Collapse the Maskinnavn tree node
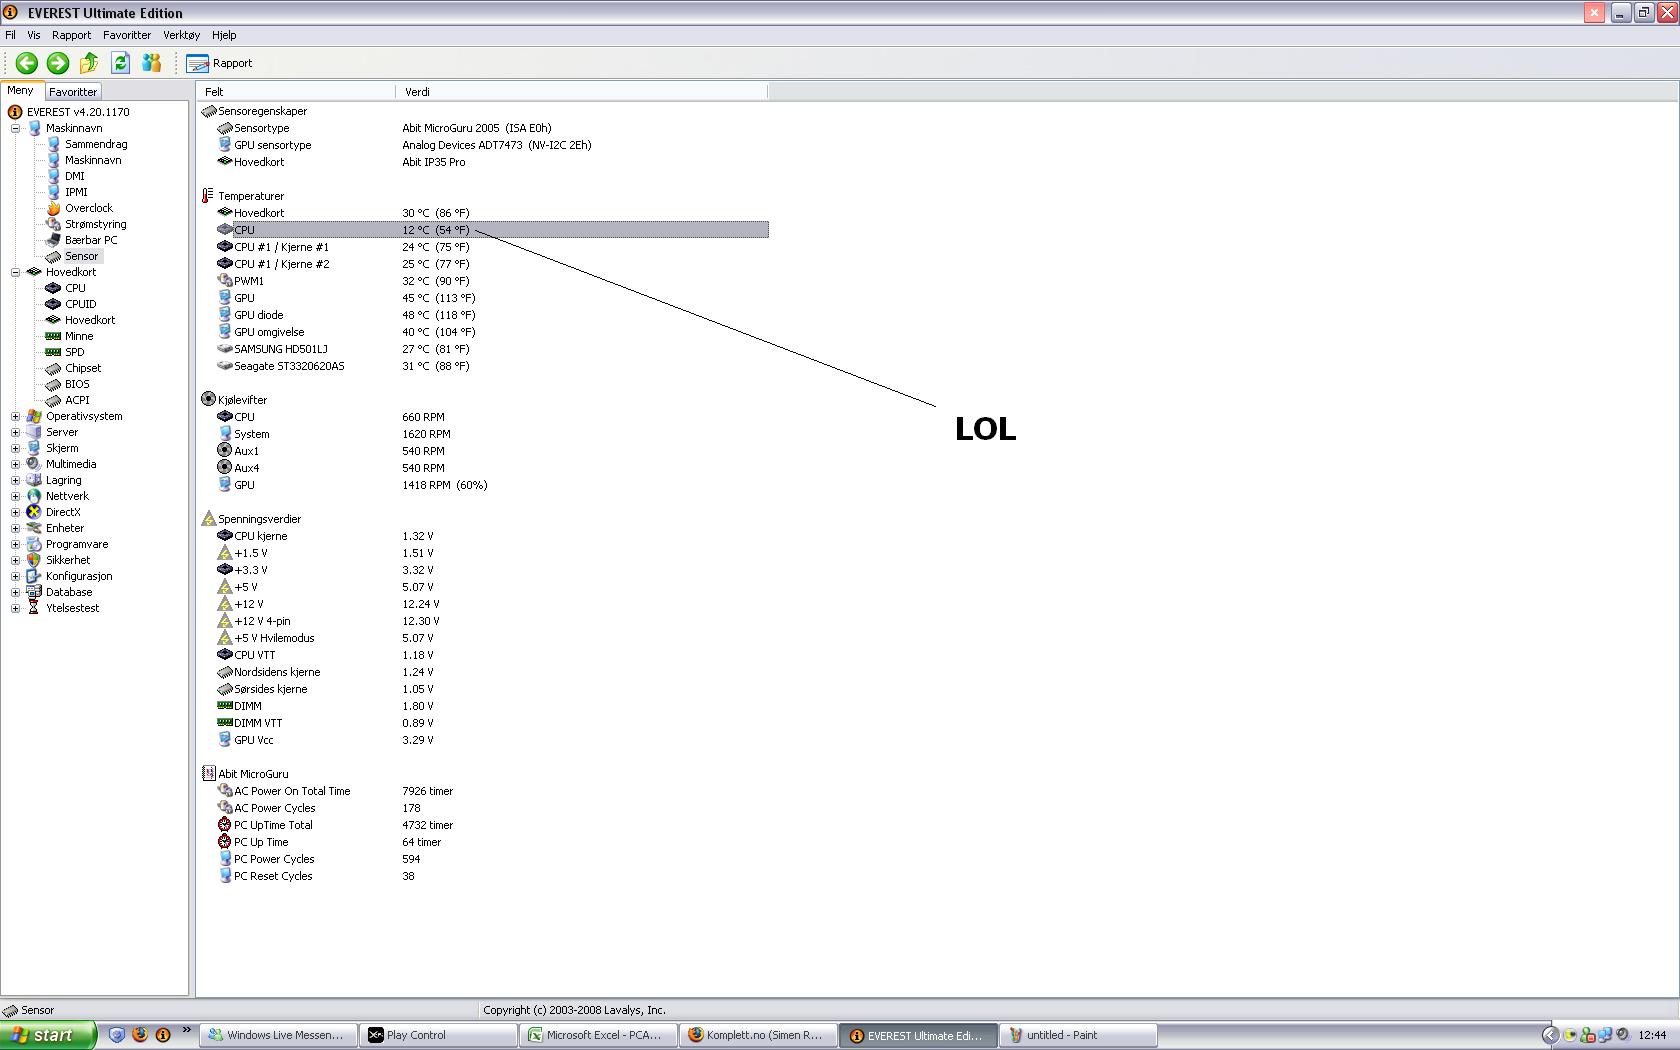 [15, 128]
